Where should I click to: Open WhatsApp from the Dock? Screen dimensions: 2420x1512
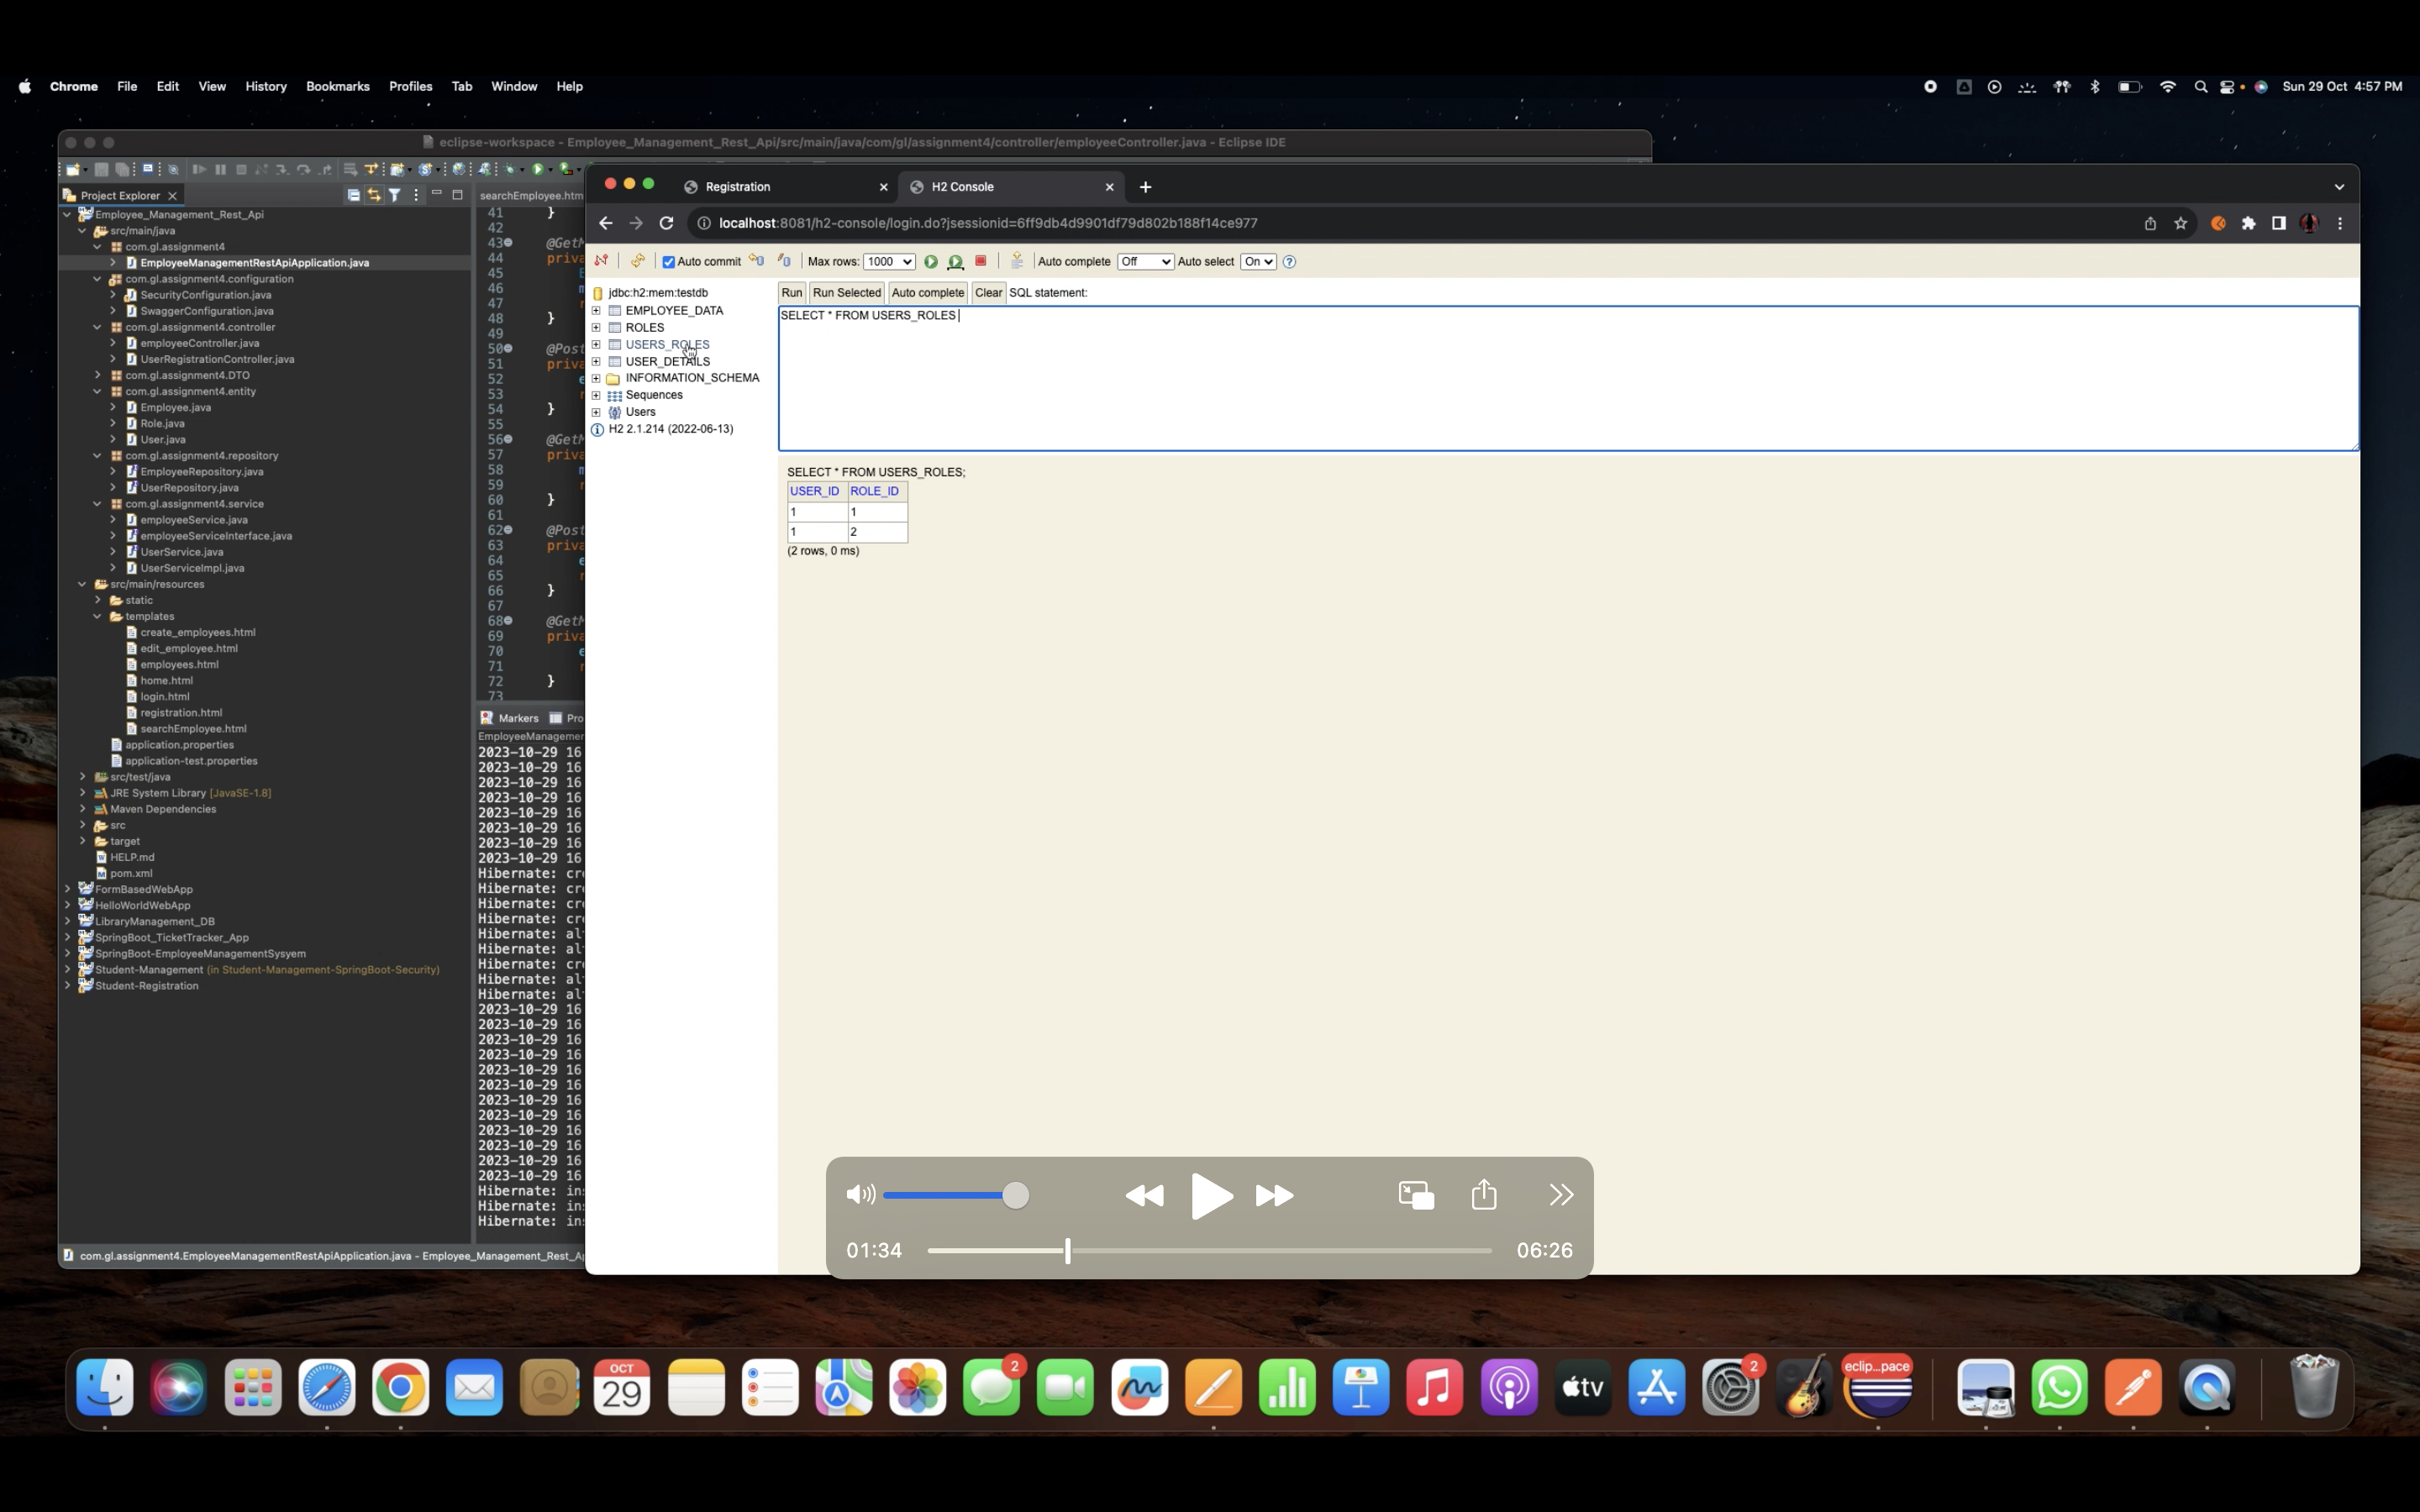point(2059,1388)
